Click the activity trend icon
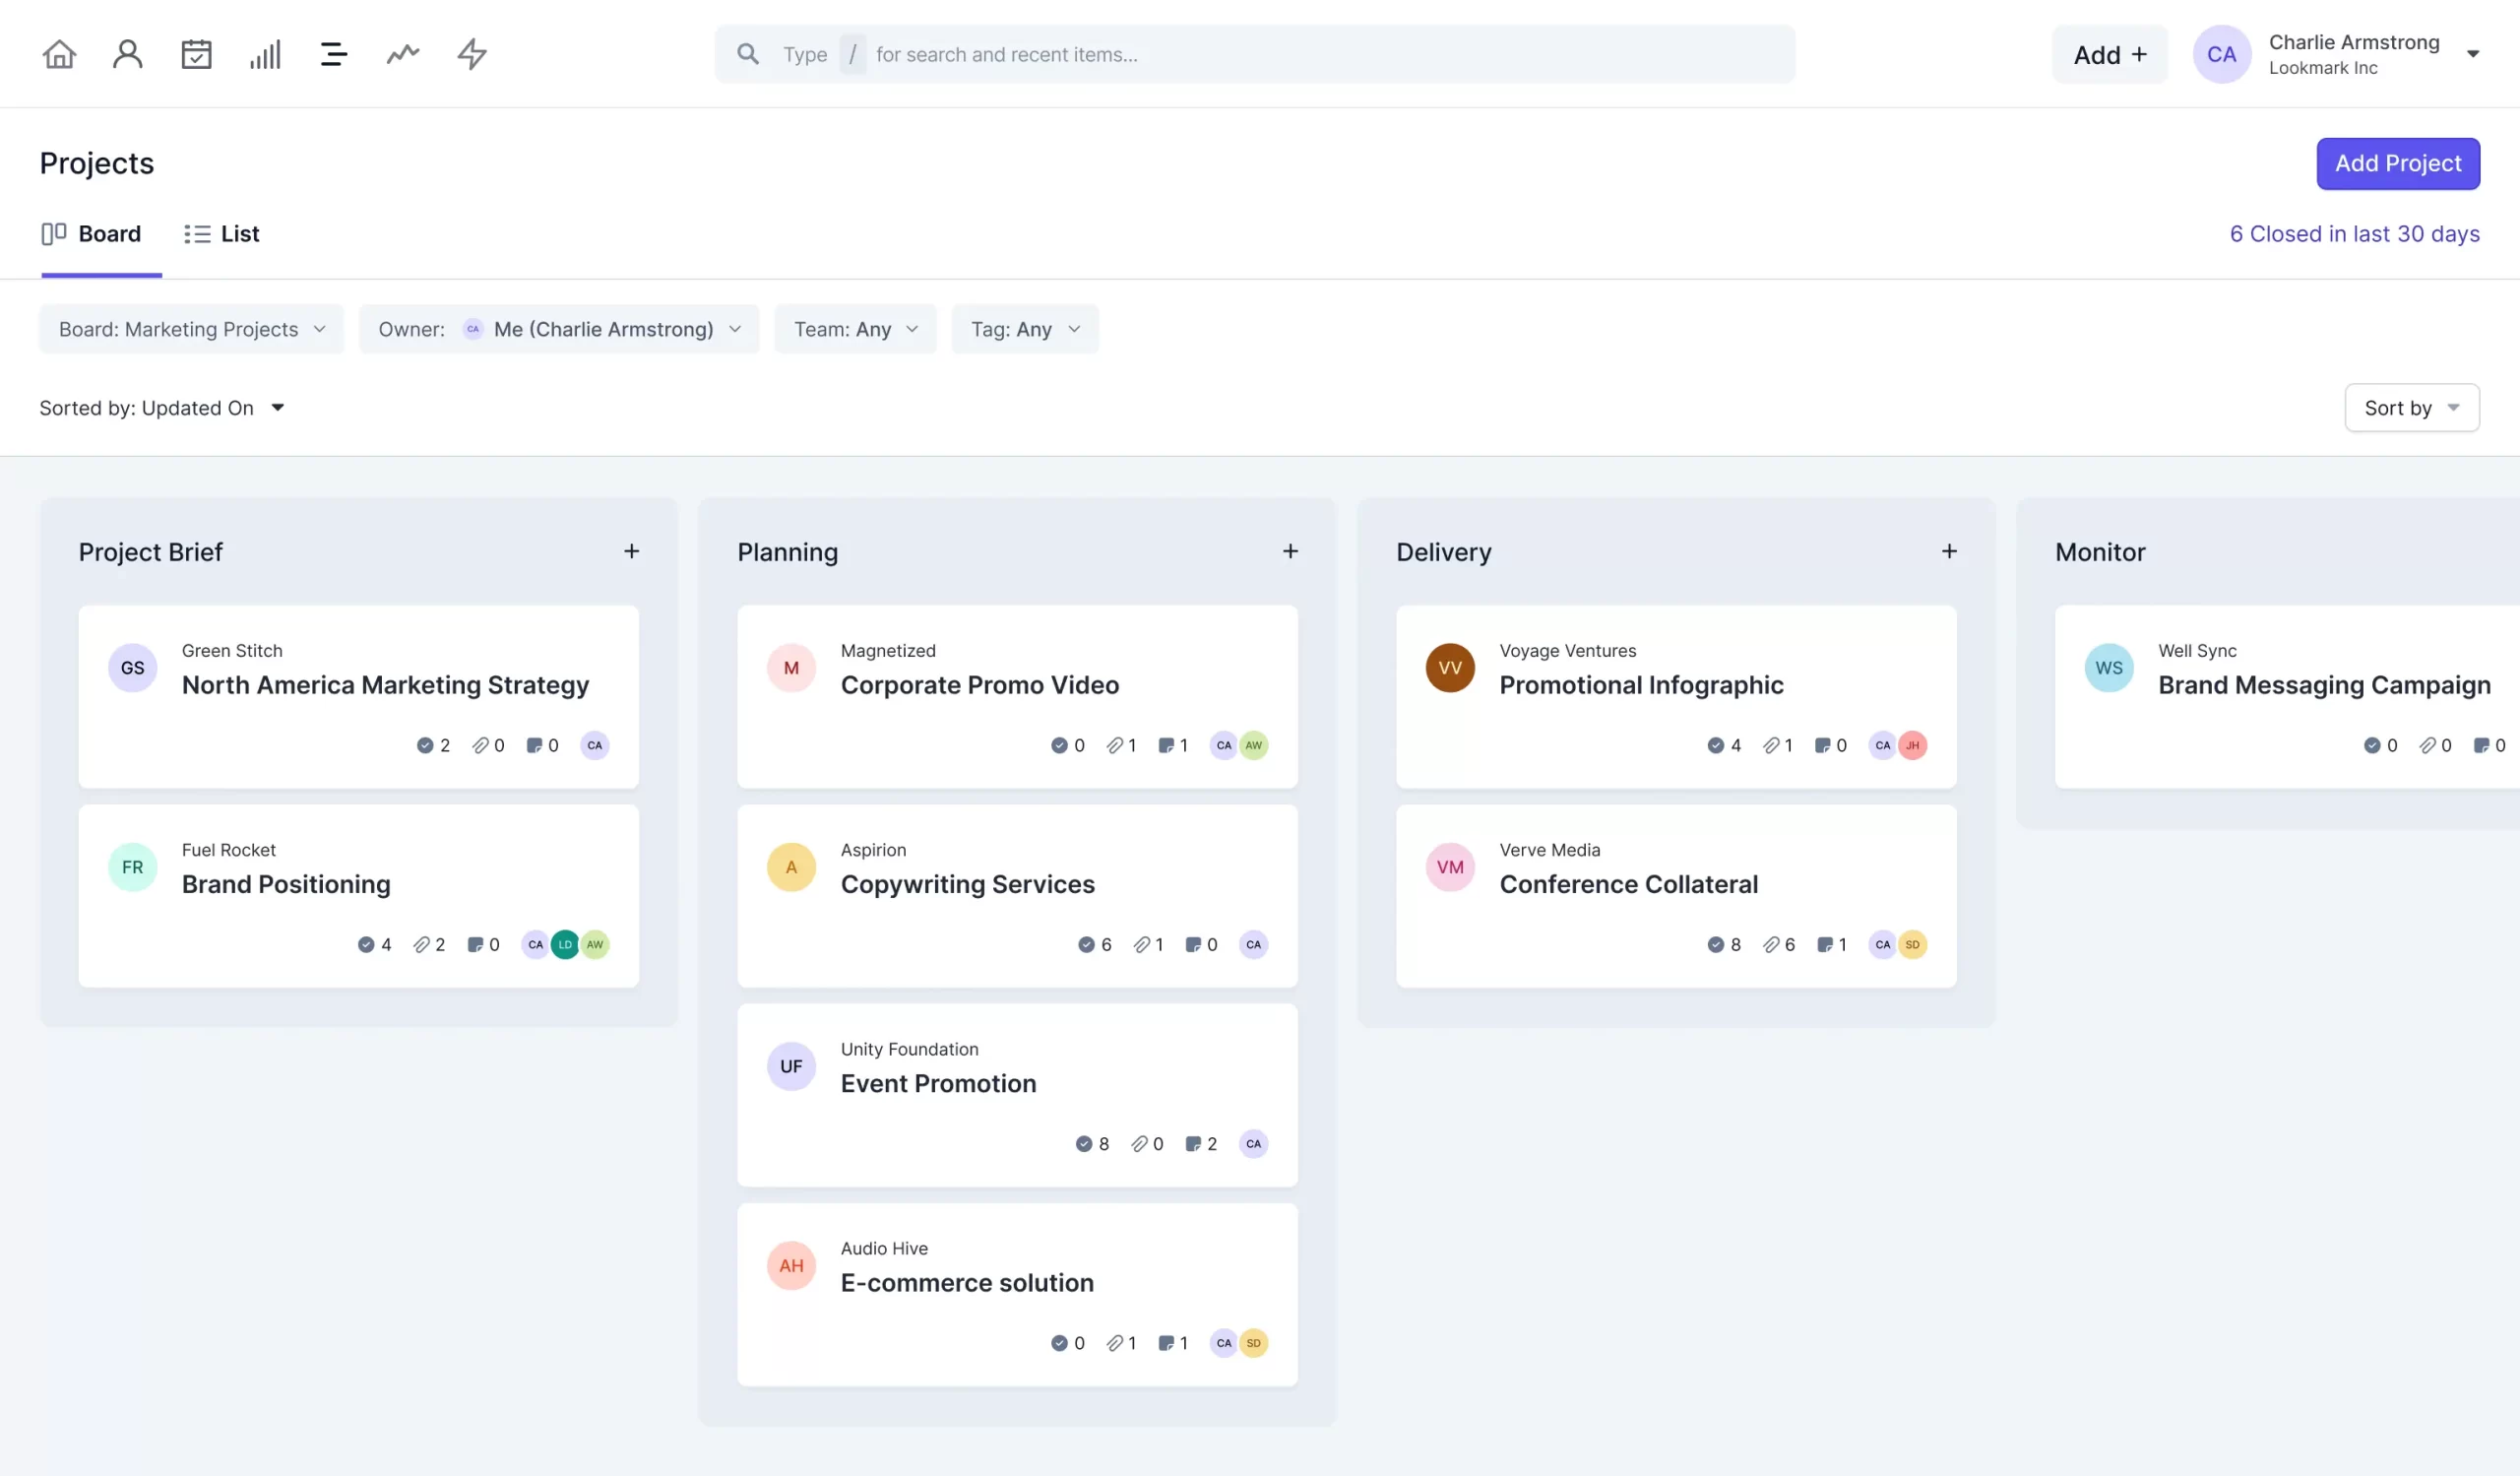2520x1476 pixels. click(401, 53)
